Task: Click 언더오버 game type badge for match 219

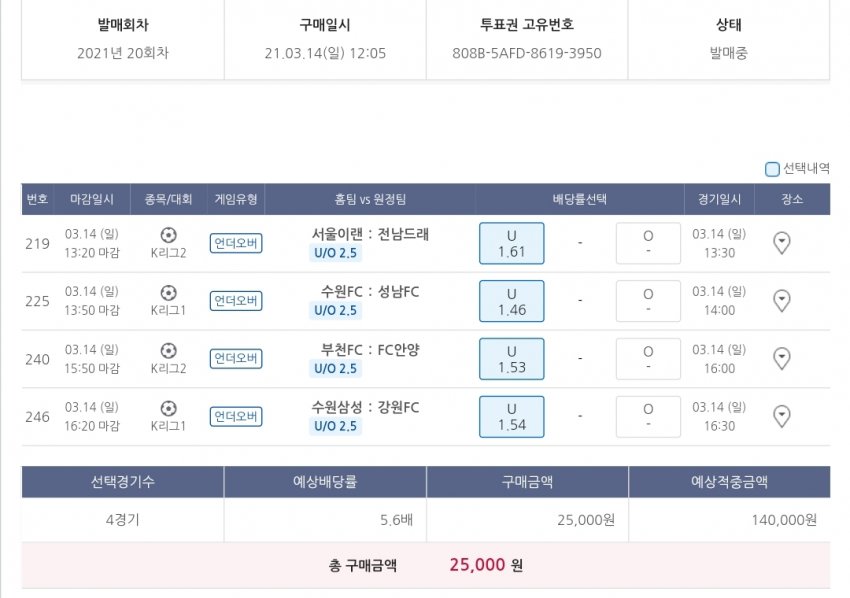Action: point(236,243)
